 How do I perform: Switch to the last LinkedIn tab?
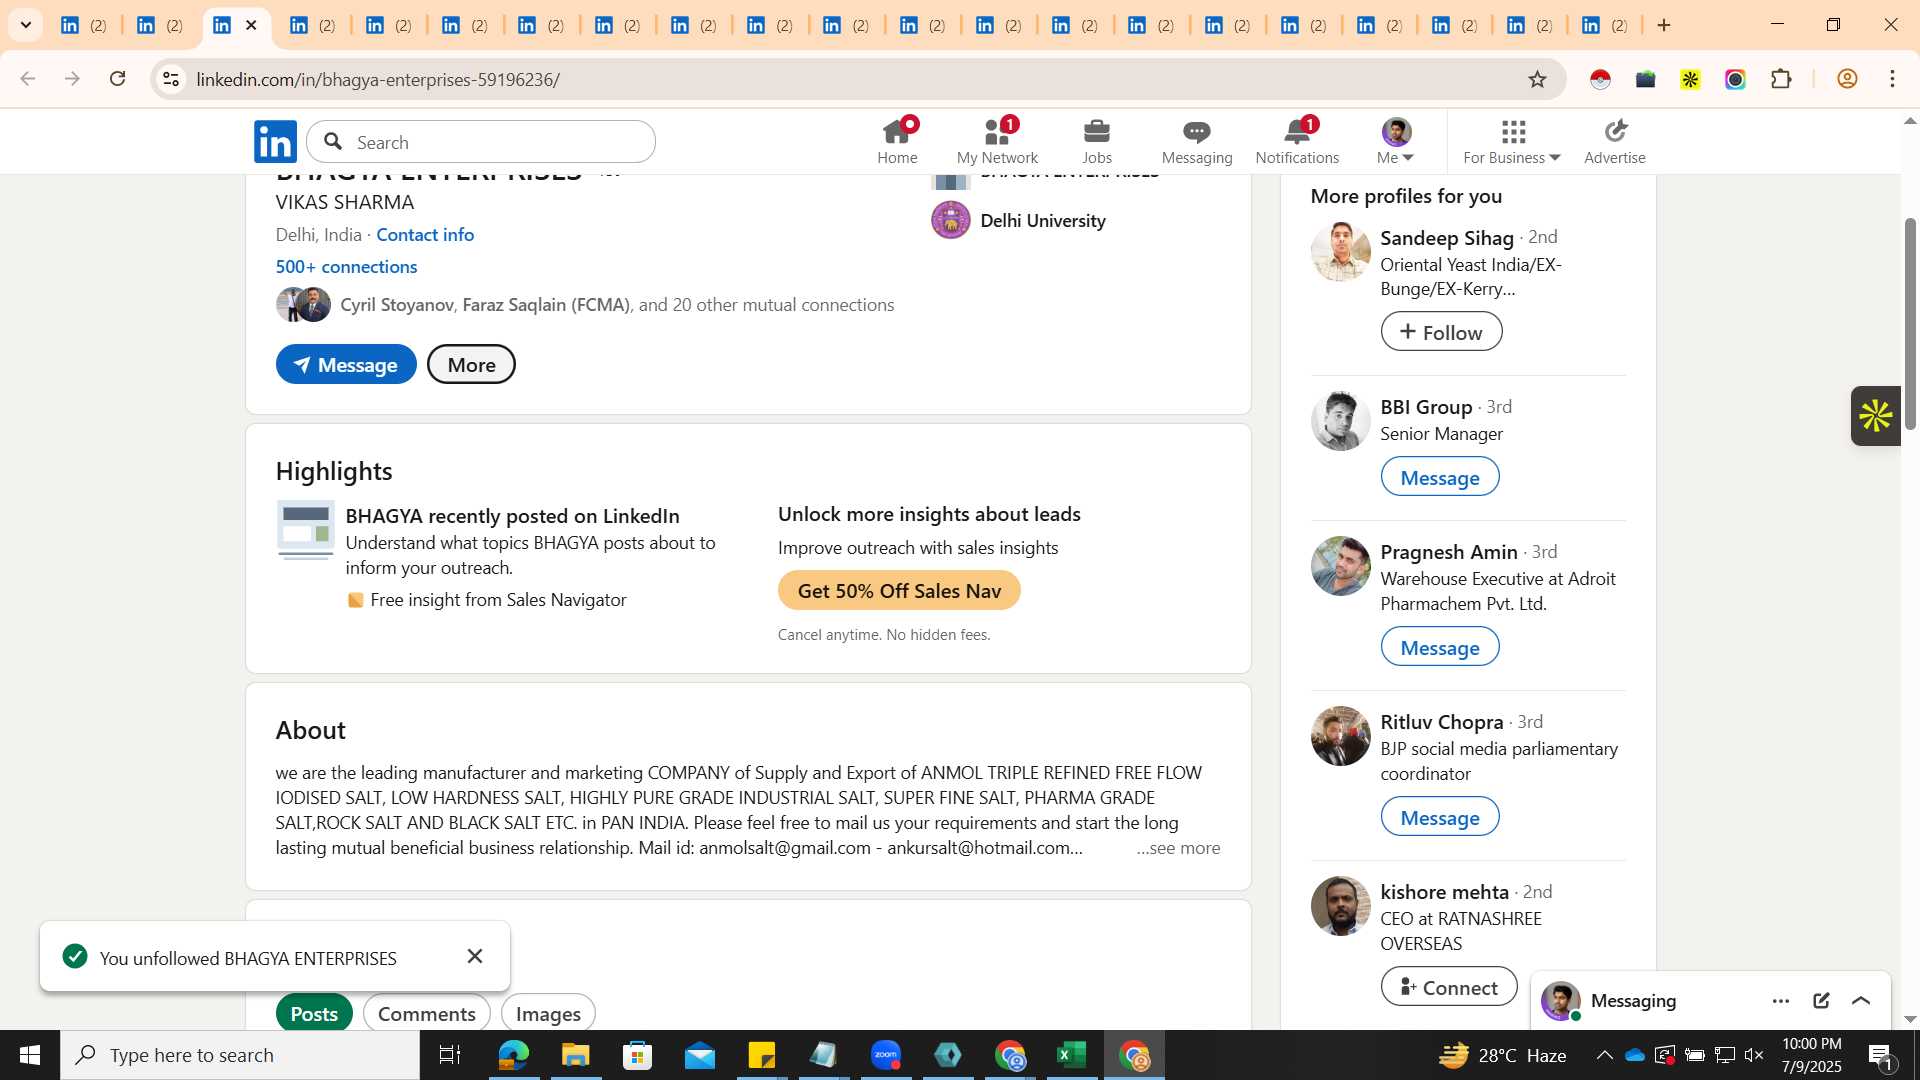[x=1604, y=25]
